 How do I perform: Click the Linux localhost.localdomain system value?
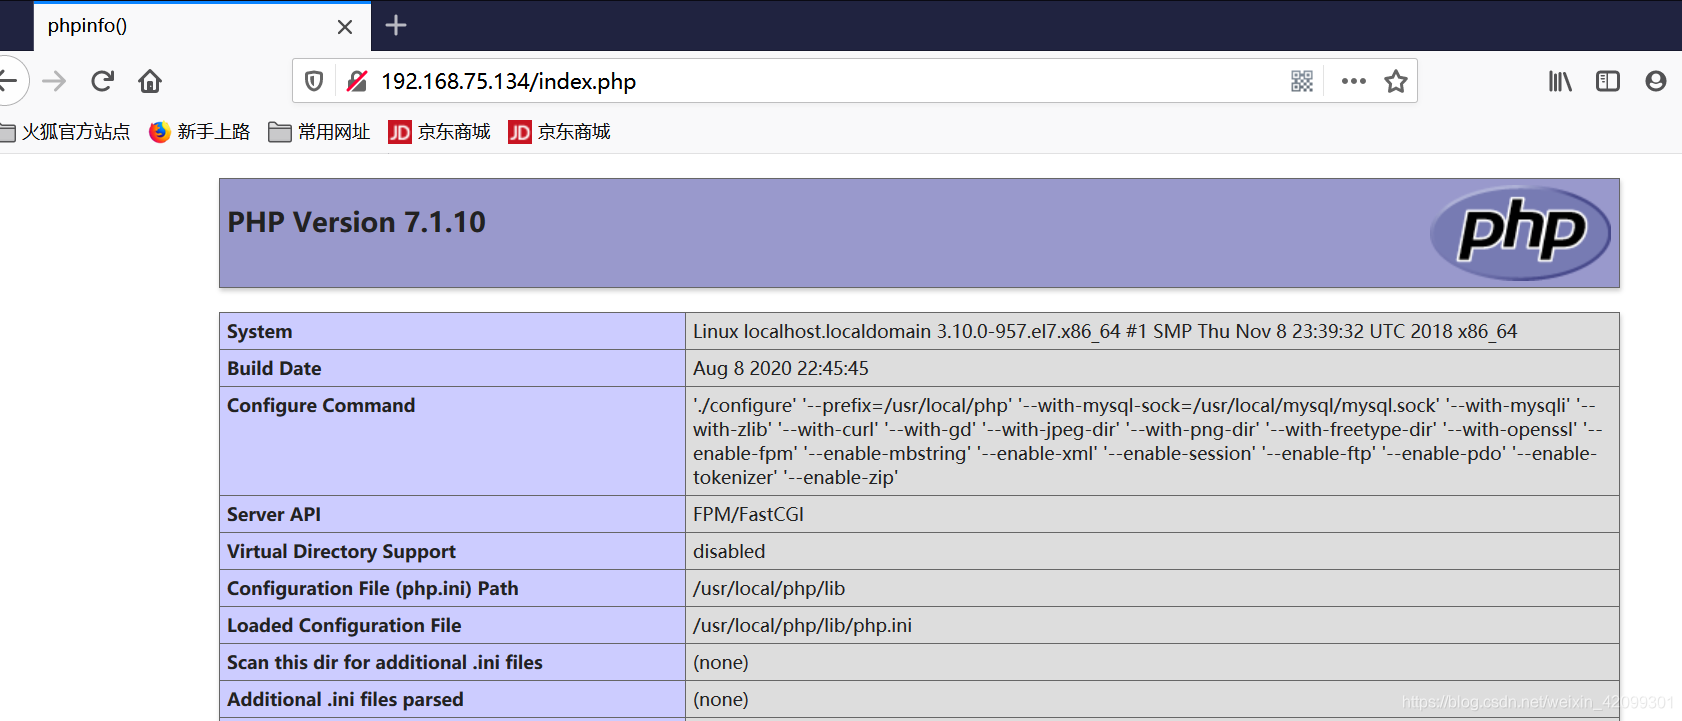pyautogui.click(x=1105, y=331)
